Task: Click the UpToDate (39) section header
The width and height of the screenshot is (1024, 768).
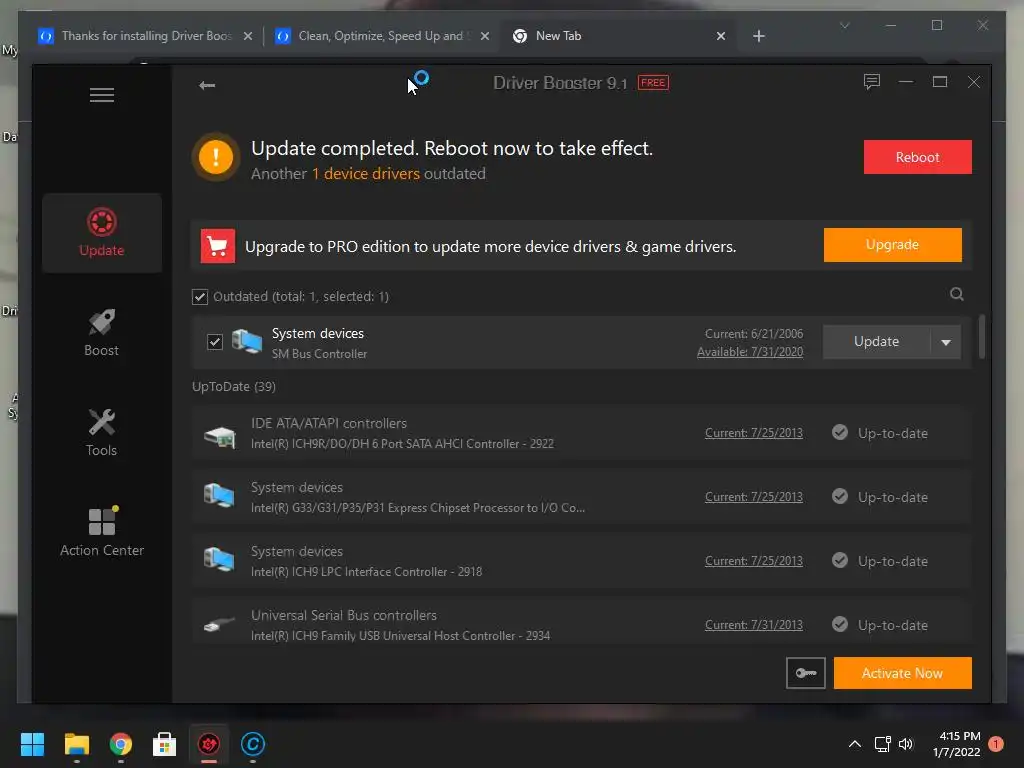Action: tap(234, 387)
